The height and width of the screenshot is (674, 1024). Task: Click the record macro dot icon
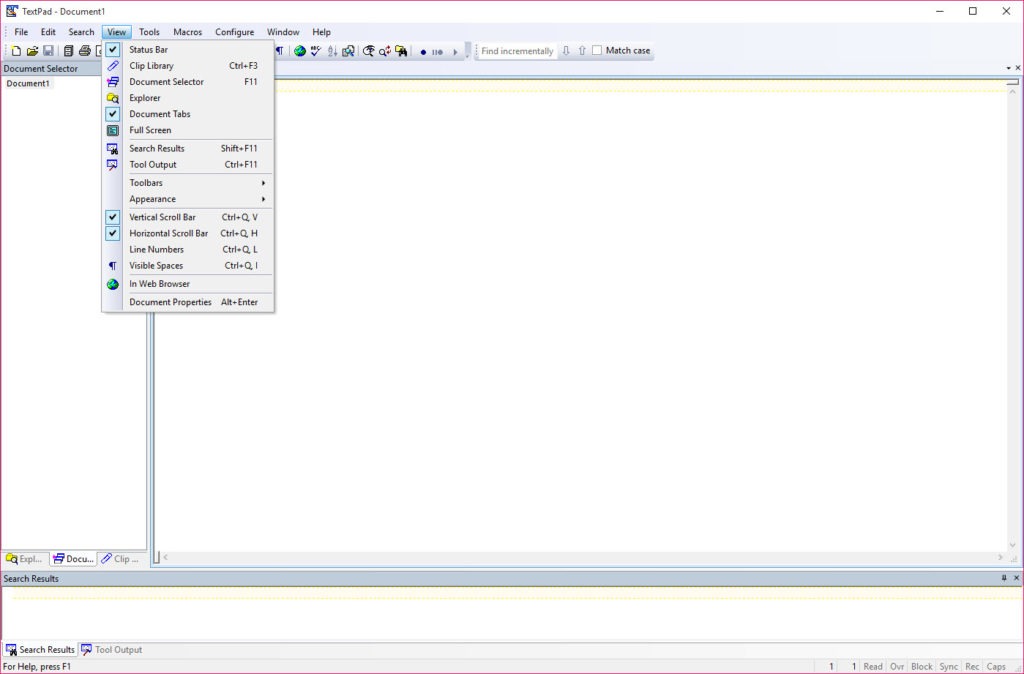pos(423,52)
